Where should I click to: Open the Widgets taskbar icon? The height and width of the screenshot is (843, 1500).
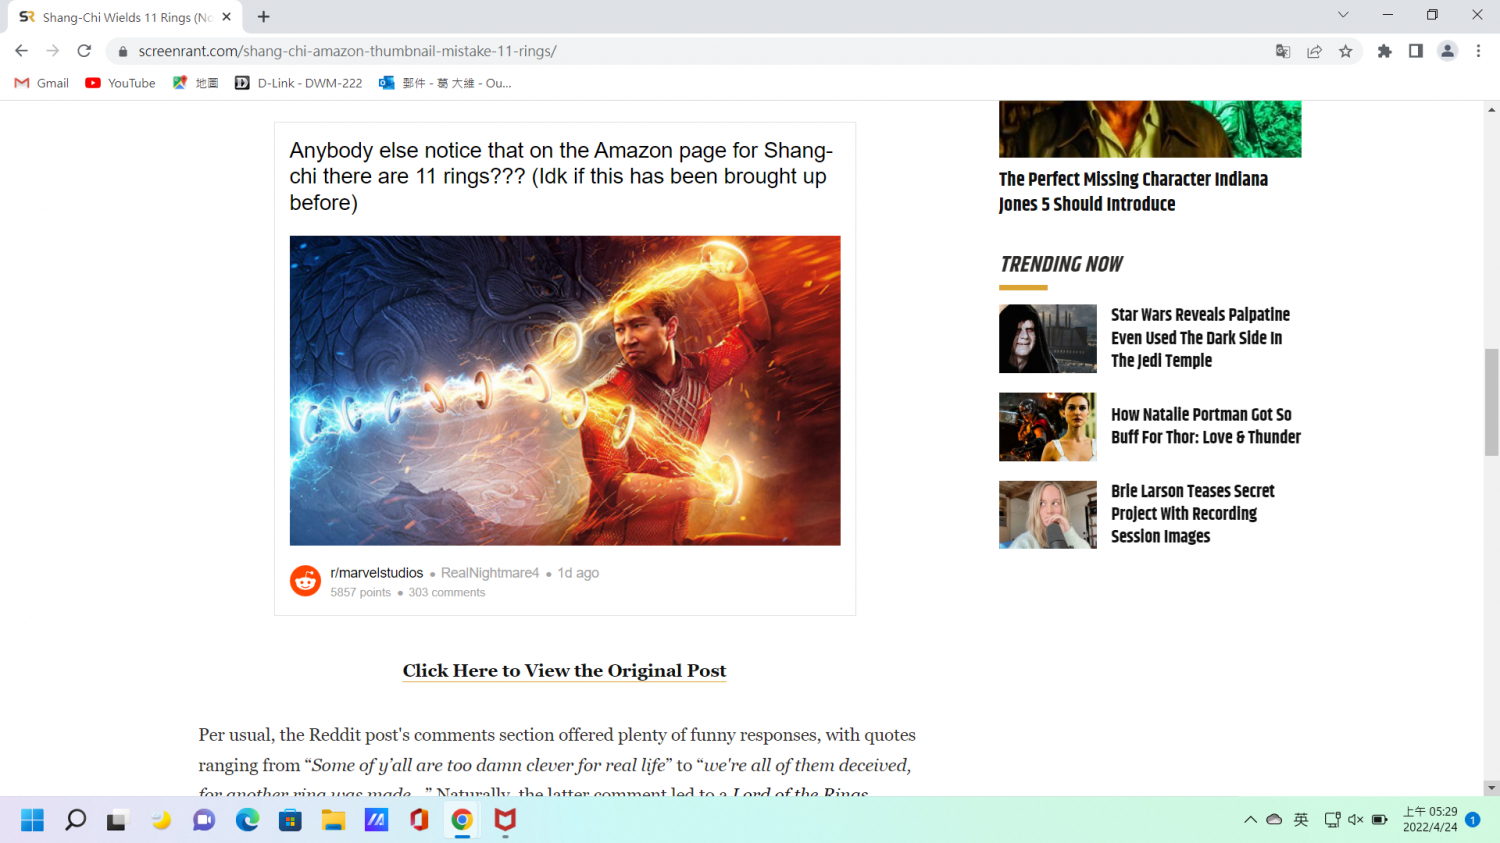coord(161,820)
